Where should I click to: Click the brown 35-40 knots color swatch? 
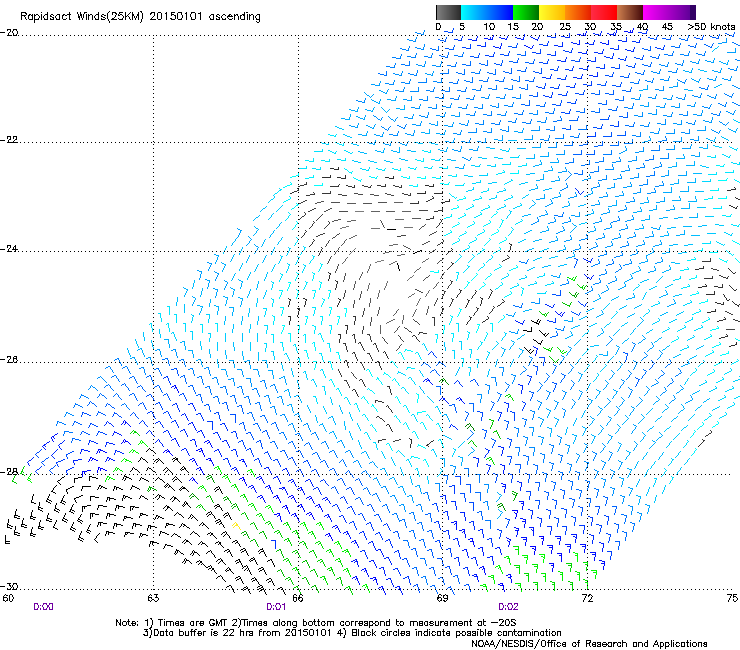630,12
